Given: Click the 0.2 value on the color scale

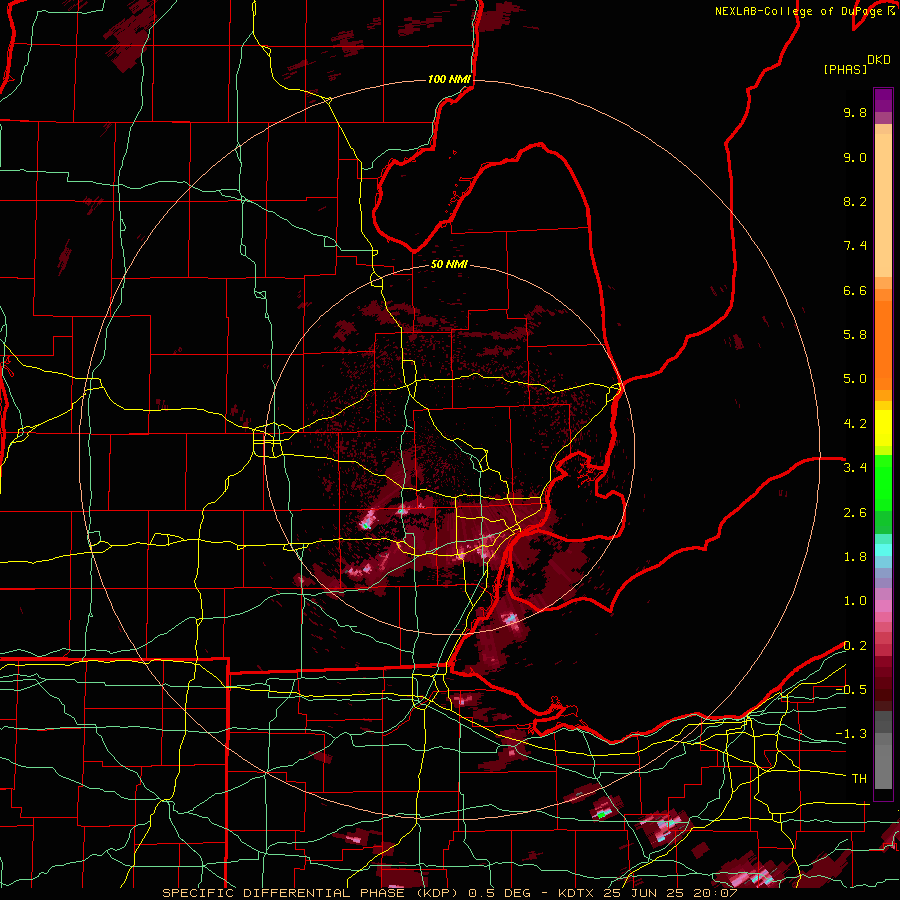Looking at the screenshot, I should 855,646.
